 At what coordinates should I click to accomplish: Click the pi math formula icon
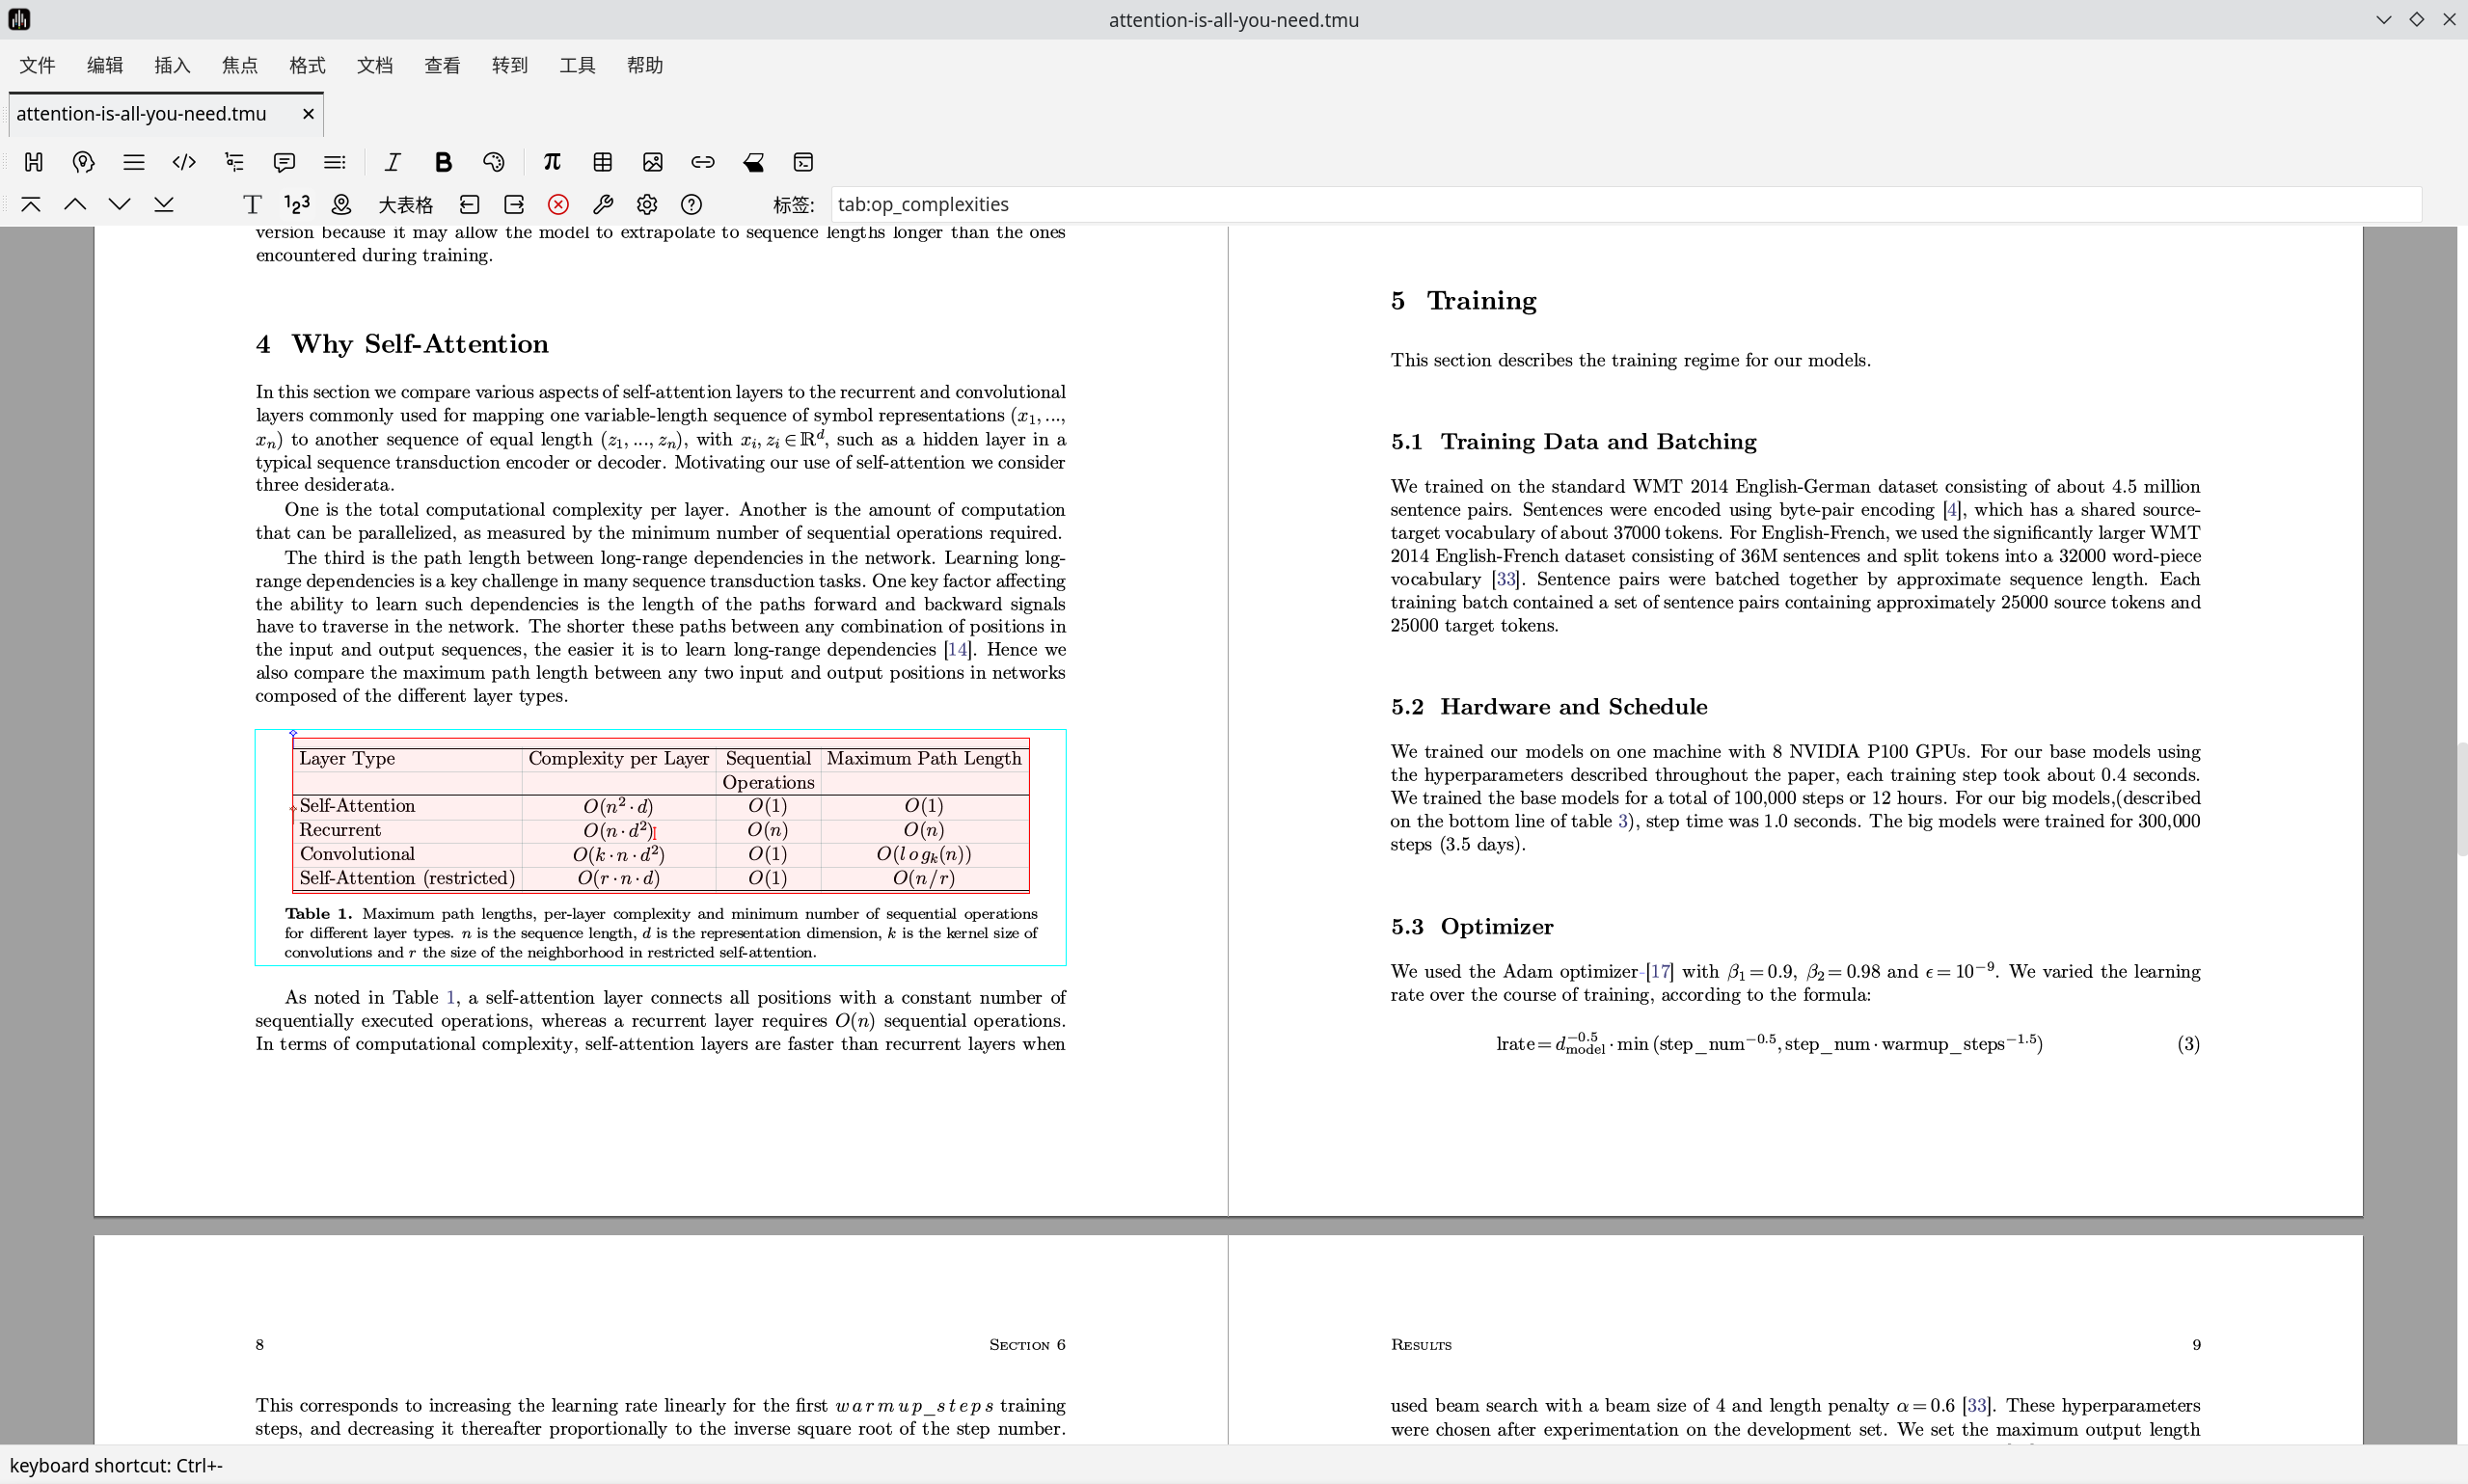click(x=552, y=162)
